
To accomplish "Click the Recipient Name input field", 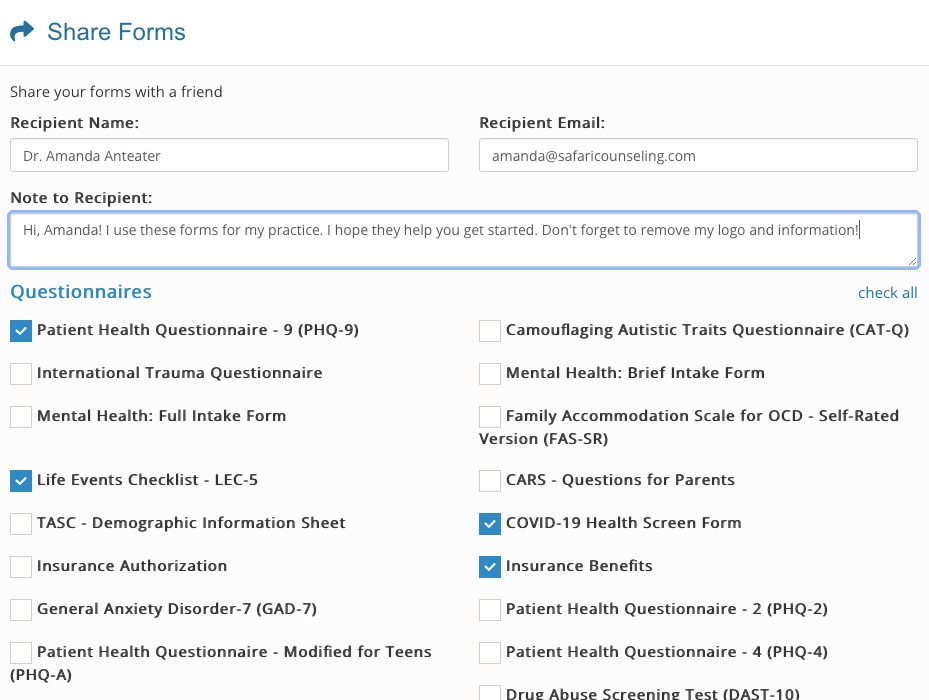I will tap(229, 155).
